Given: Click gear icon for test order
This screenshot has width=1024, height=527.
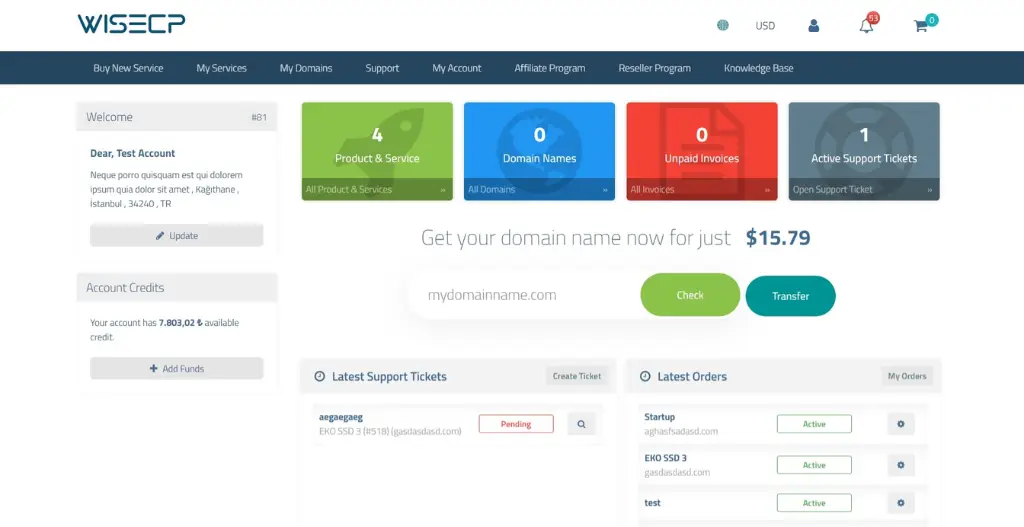Looking at the screenshot, I should click(x=900, y=503).
